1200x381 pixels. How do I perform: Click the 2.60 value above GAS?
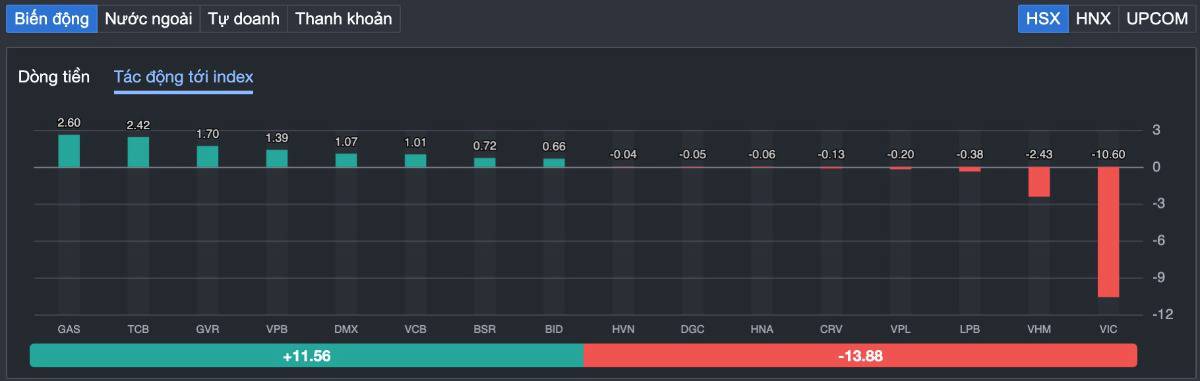69,123
